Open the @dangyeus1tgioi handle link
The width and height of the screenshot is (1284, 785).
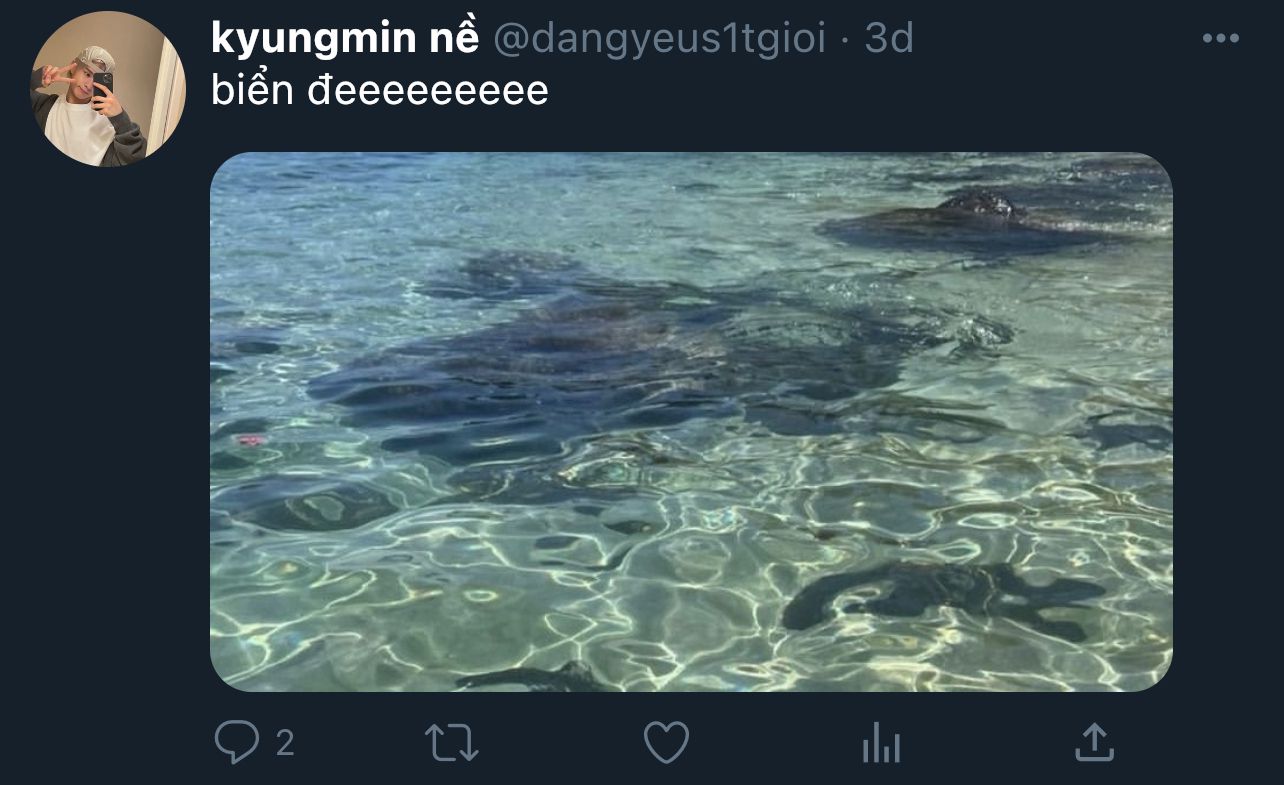tap(661, 39)
